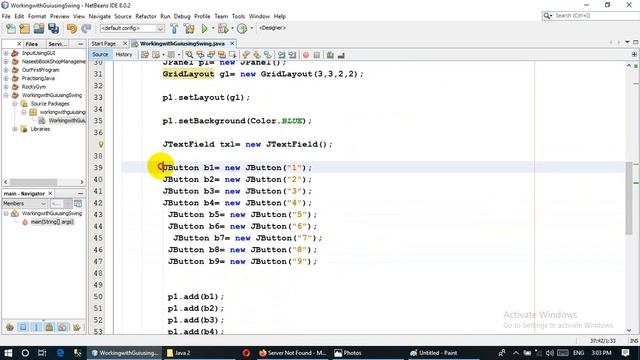Screen dimensions: 640x360
Task: Toggle the show non-public members filter in Navigator
Action: [49, 327]
